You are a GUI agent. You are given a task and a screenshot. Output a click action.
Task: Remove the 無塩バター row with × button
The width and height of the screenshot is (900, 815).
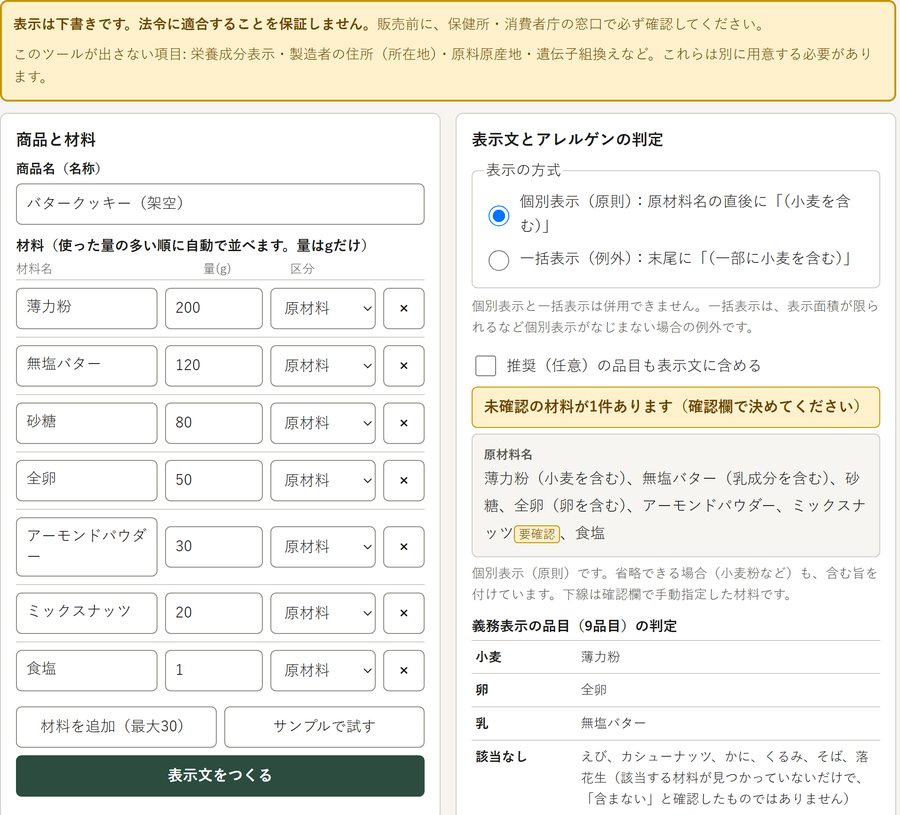point(404,366)
